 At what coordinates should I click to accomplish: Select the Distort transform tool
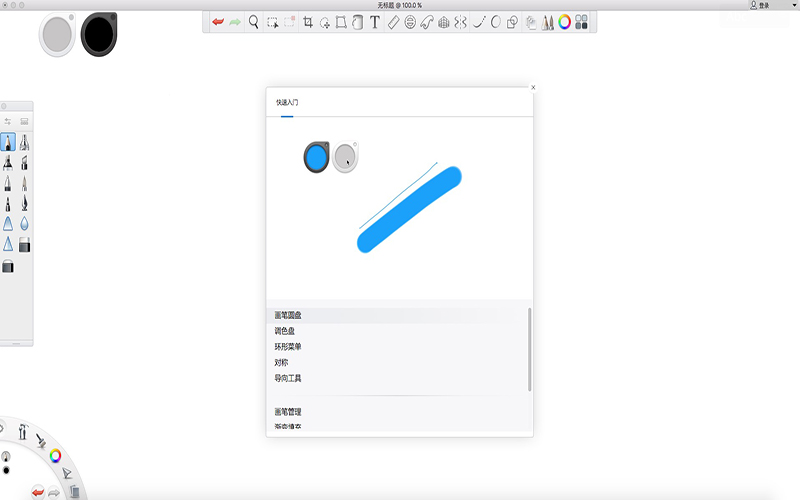pos(341,22)
